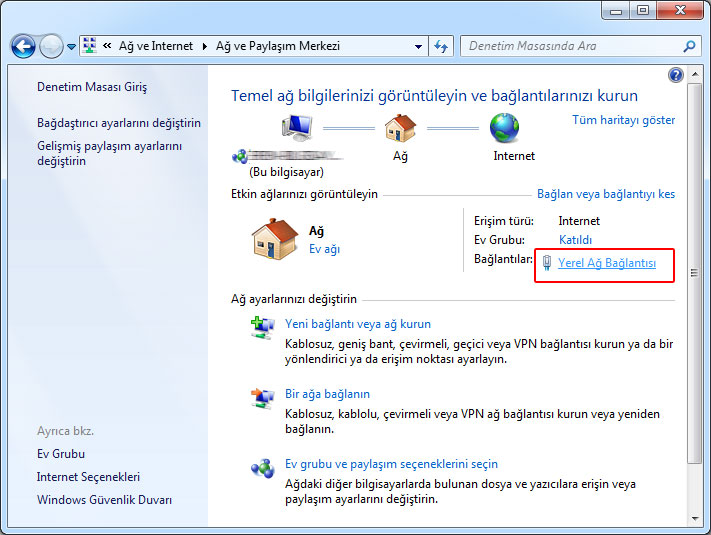
Task: Open the Yerel Ağ Bağlantısı link
Action: pos(607,263)
